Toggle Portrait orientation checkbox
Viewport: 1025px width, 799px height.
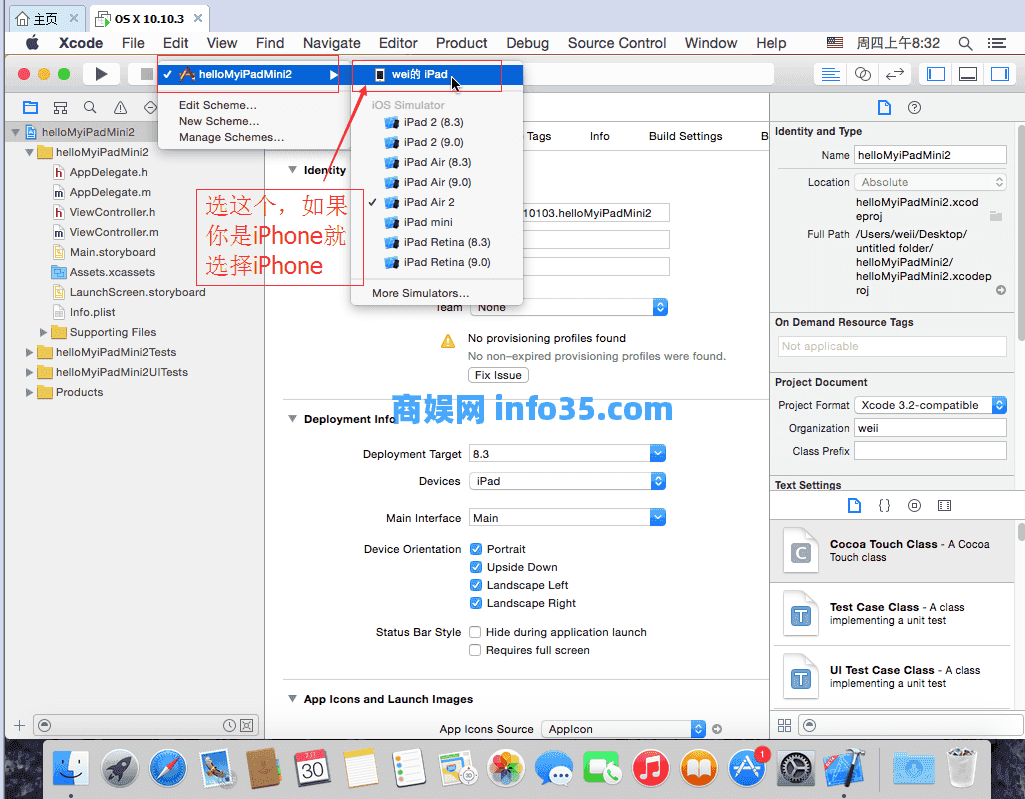point(476,549)
